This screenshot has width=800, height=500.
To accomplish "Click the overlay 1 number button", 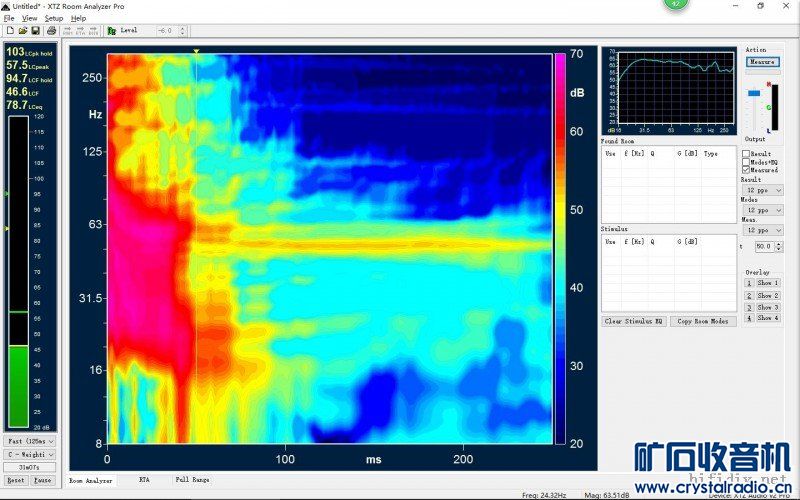I will pos(747,283).
